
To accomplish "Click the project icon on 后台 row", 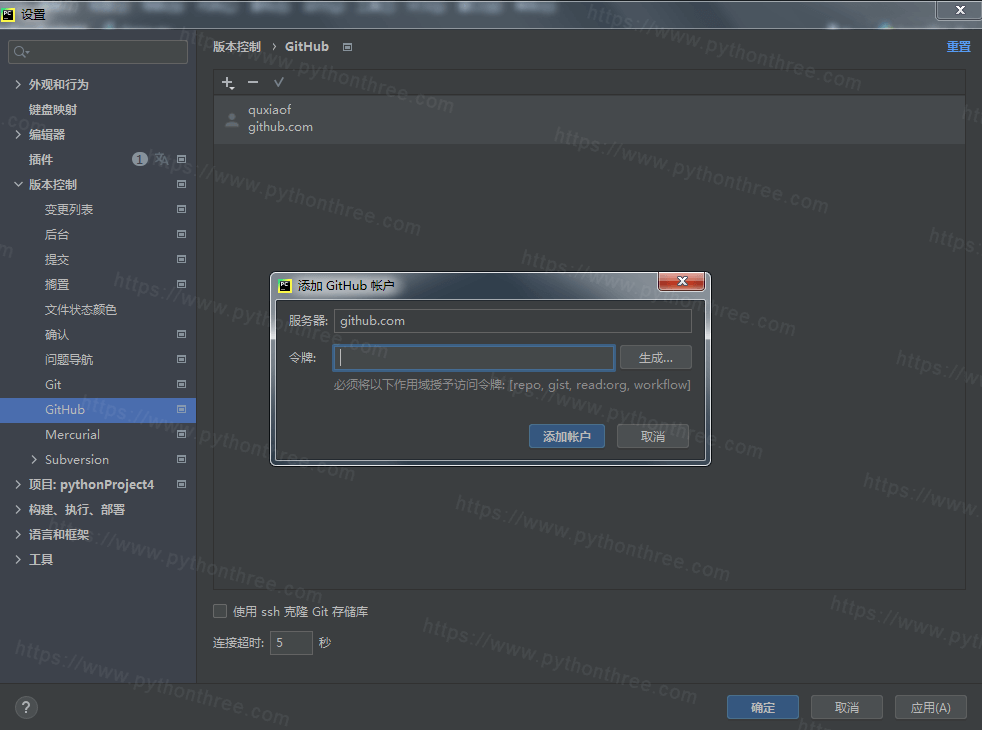I will coord(182,234).
